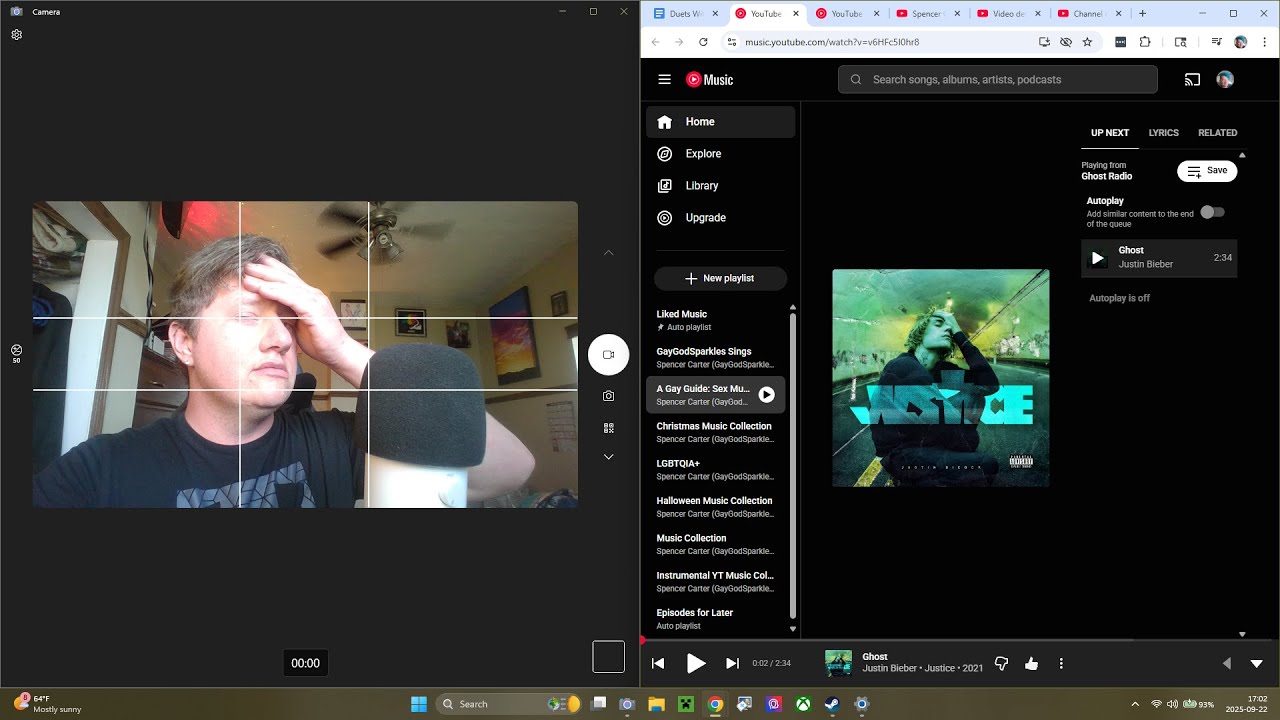Viewport: 1280px width, 720px height.
Task: Toggle the Autoplay switch
Action: point(1212,212)
